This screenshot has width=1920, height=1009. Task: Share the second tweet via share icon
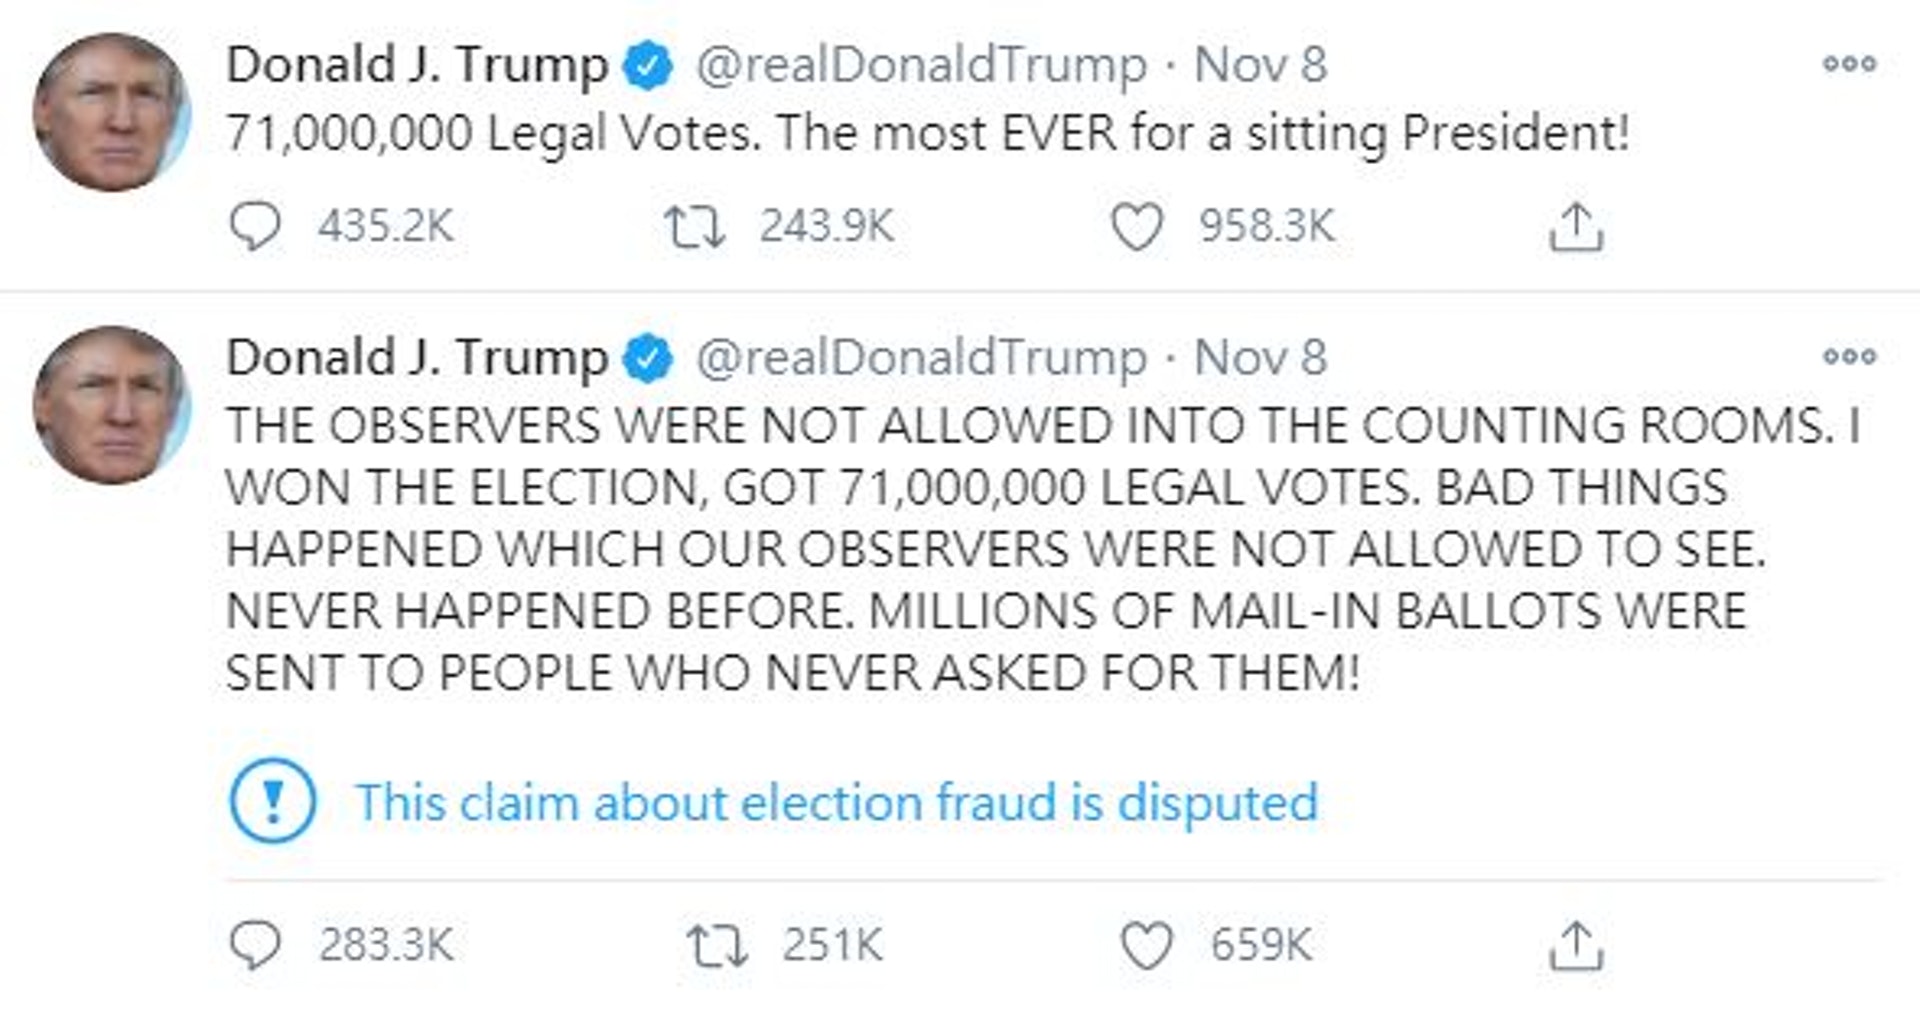[x=1576, y=945]
